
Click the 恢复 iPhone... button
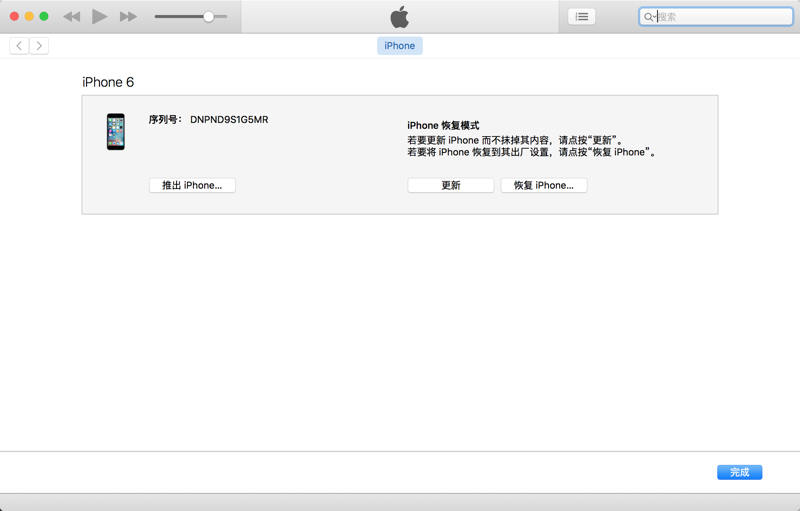(x=544, y=185)
